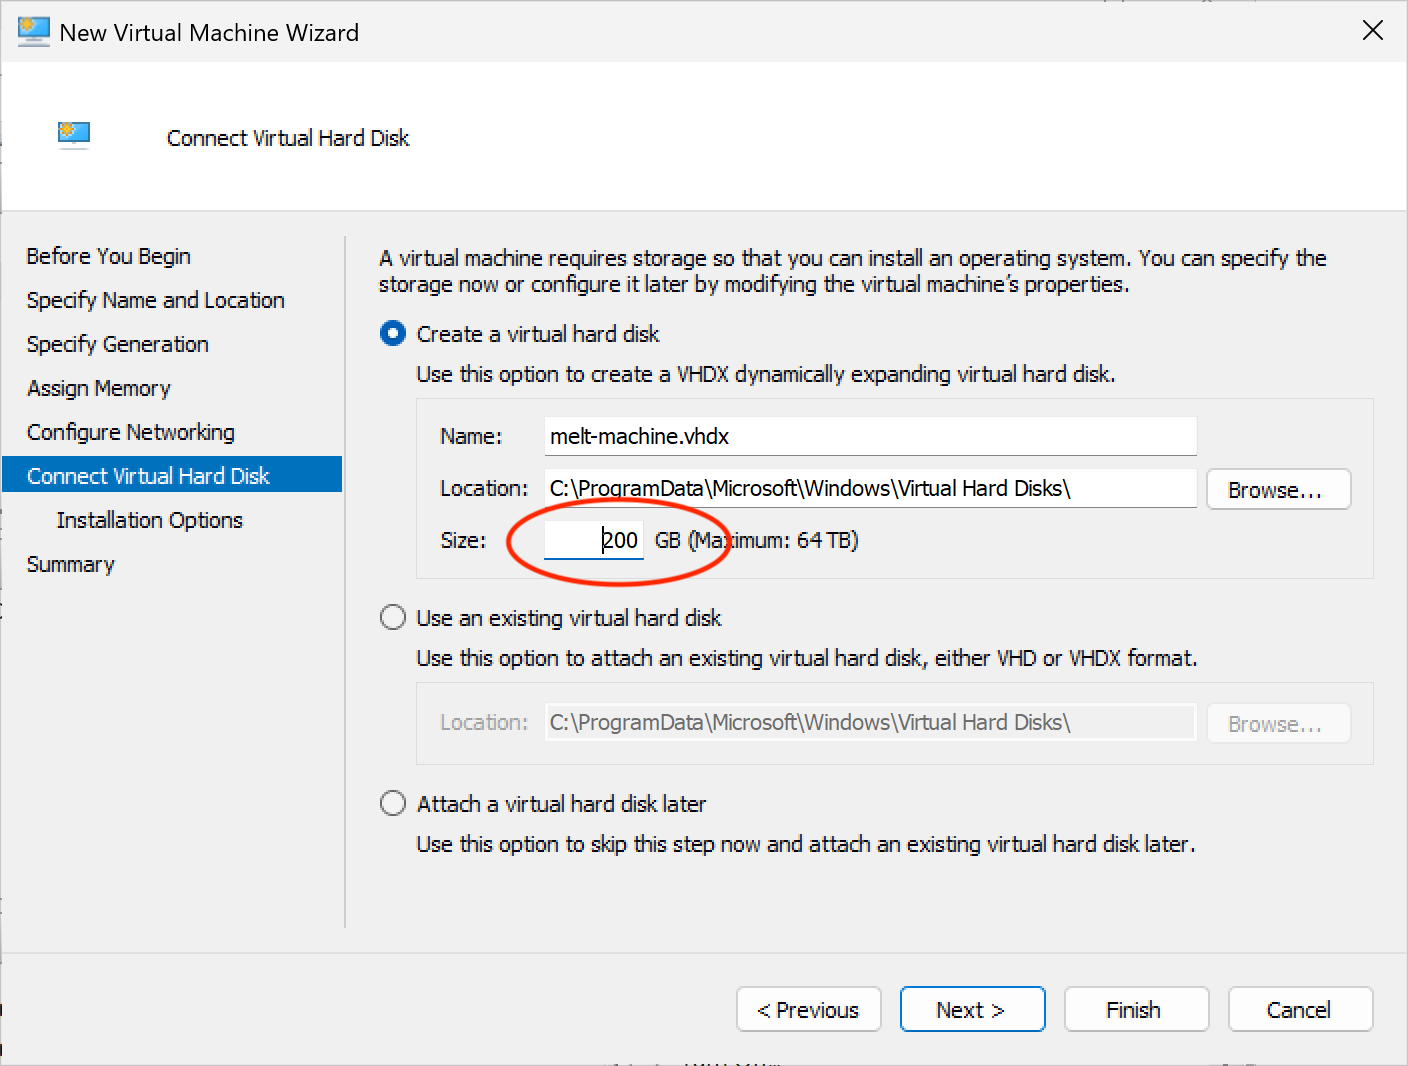Cancel the virtual machine wizard

click(x=1300, y=1010)
